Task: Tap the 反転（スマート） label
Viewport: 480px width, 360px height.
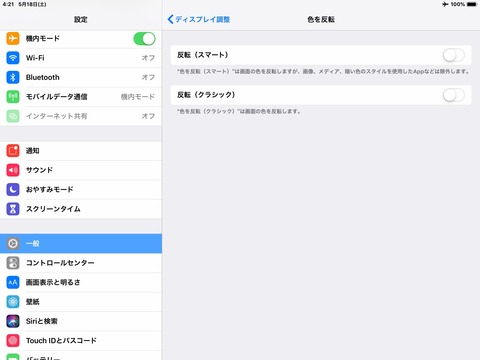Action: (x=203, y=55)
